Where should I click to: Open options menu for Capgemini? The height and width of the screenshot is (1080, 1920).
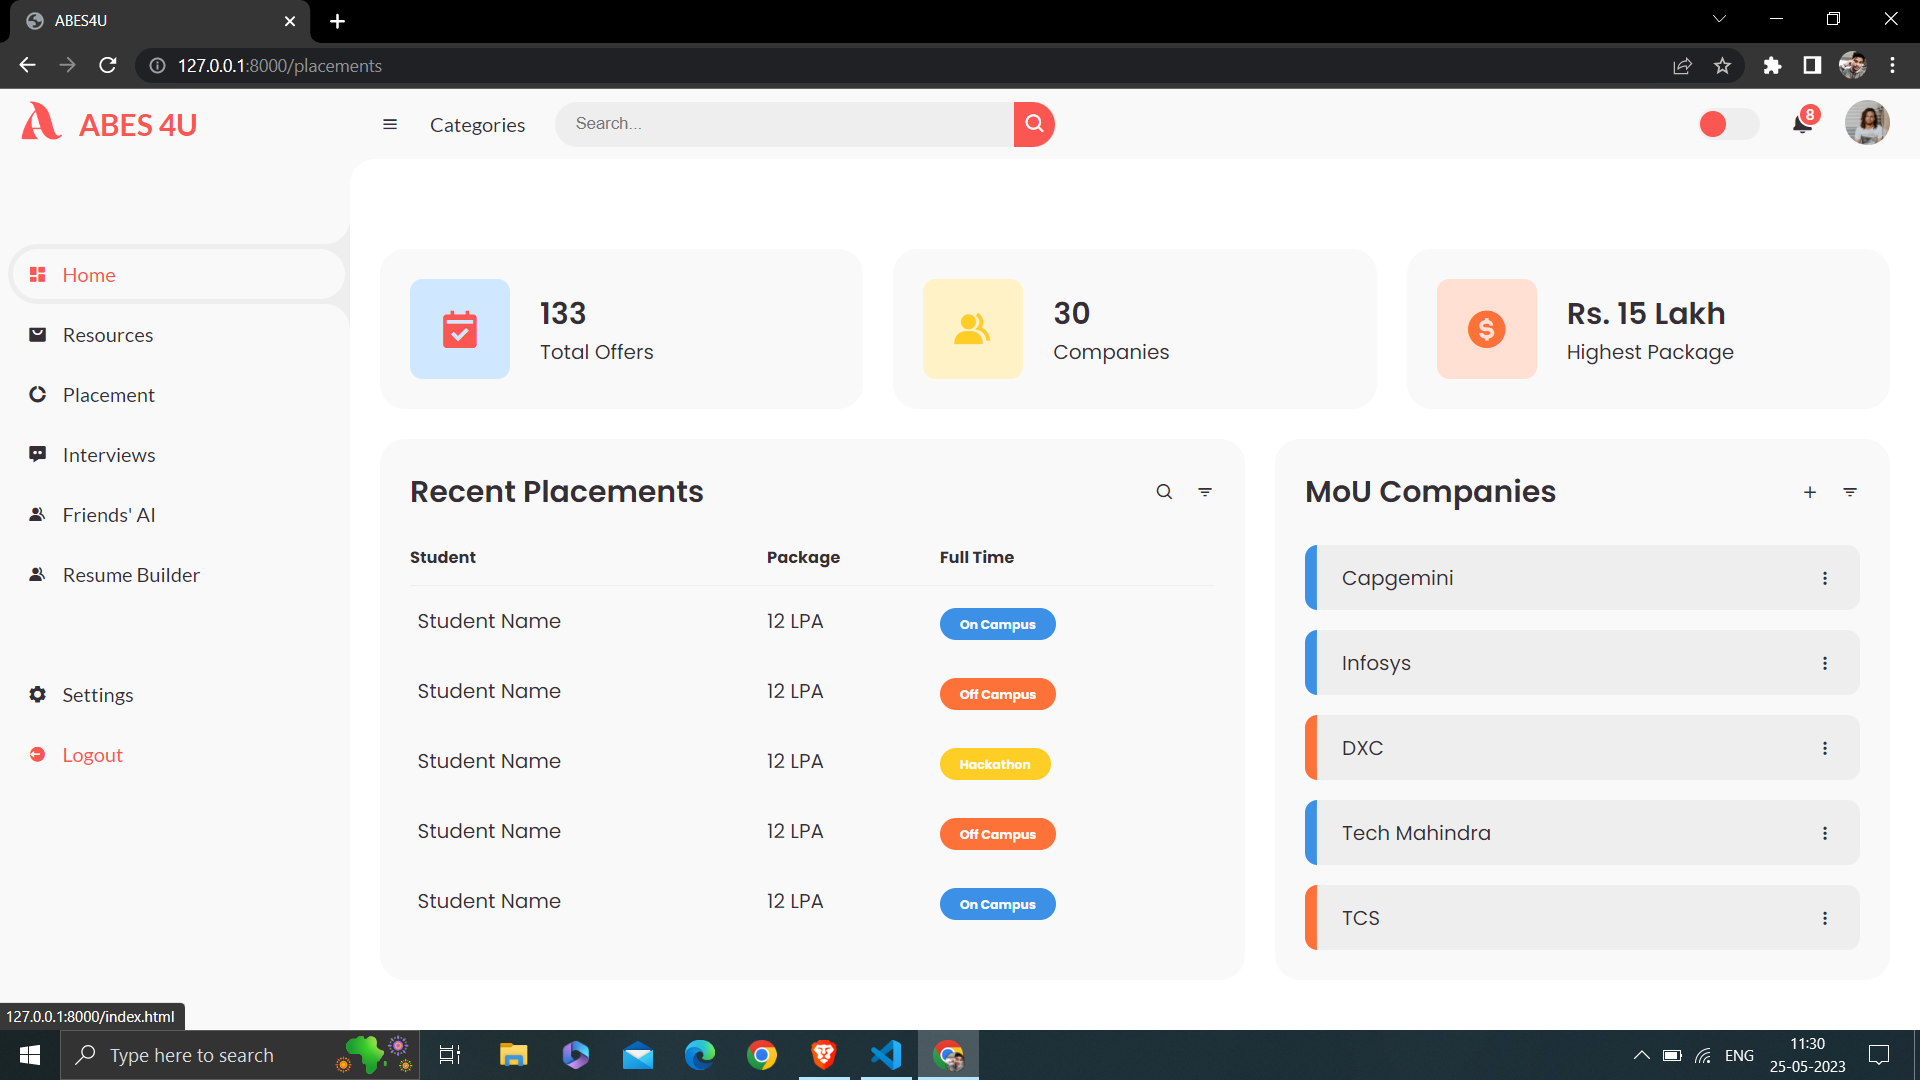(x=1825, y=578)
